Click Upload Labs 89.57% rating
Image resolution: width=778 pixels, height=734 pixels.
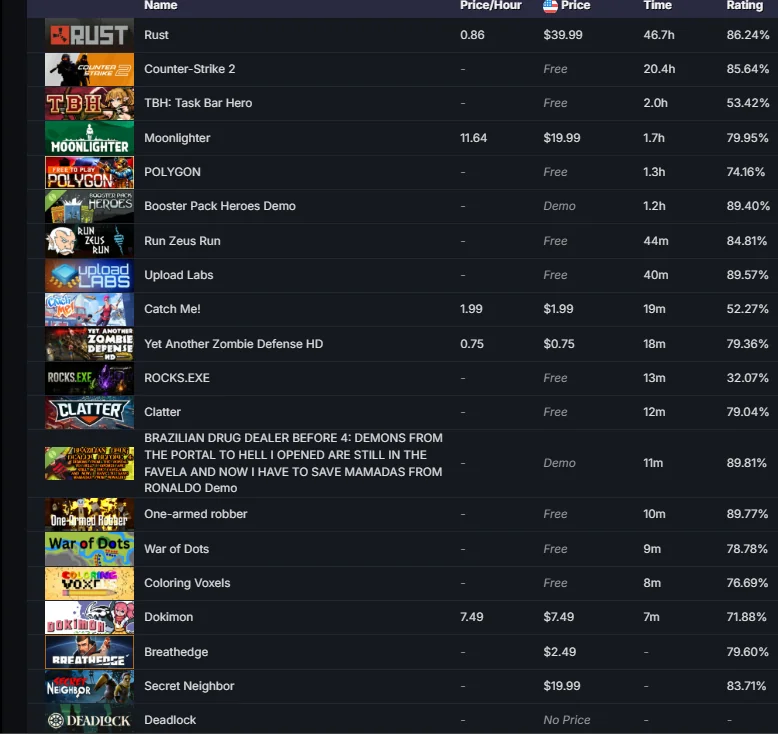(747, 275)
